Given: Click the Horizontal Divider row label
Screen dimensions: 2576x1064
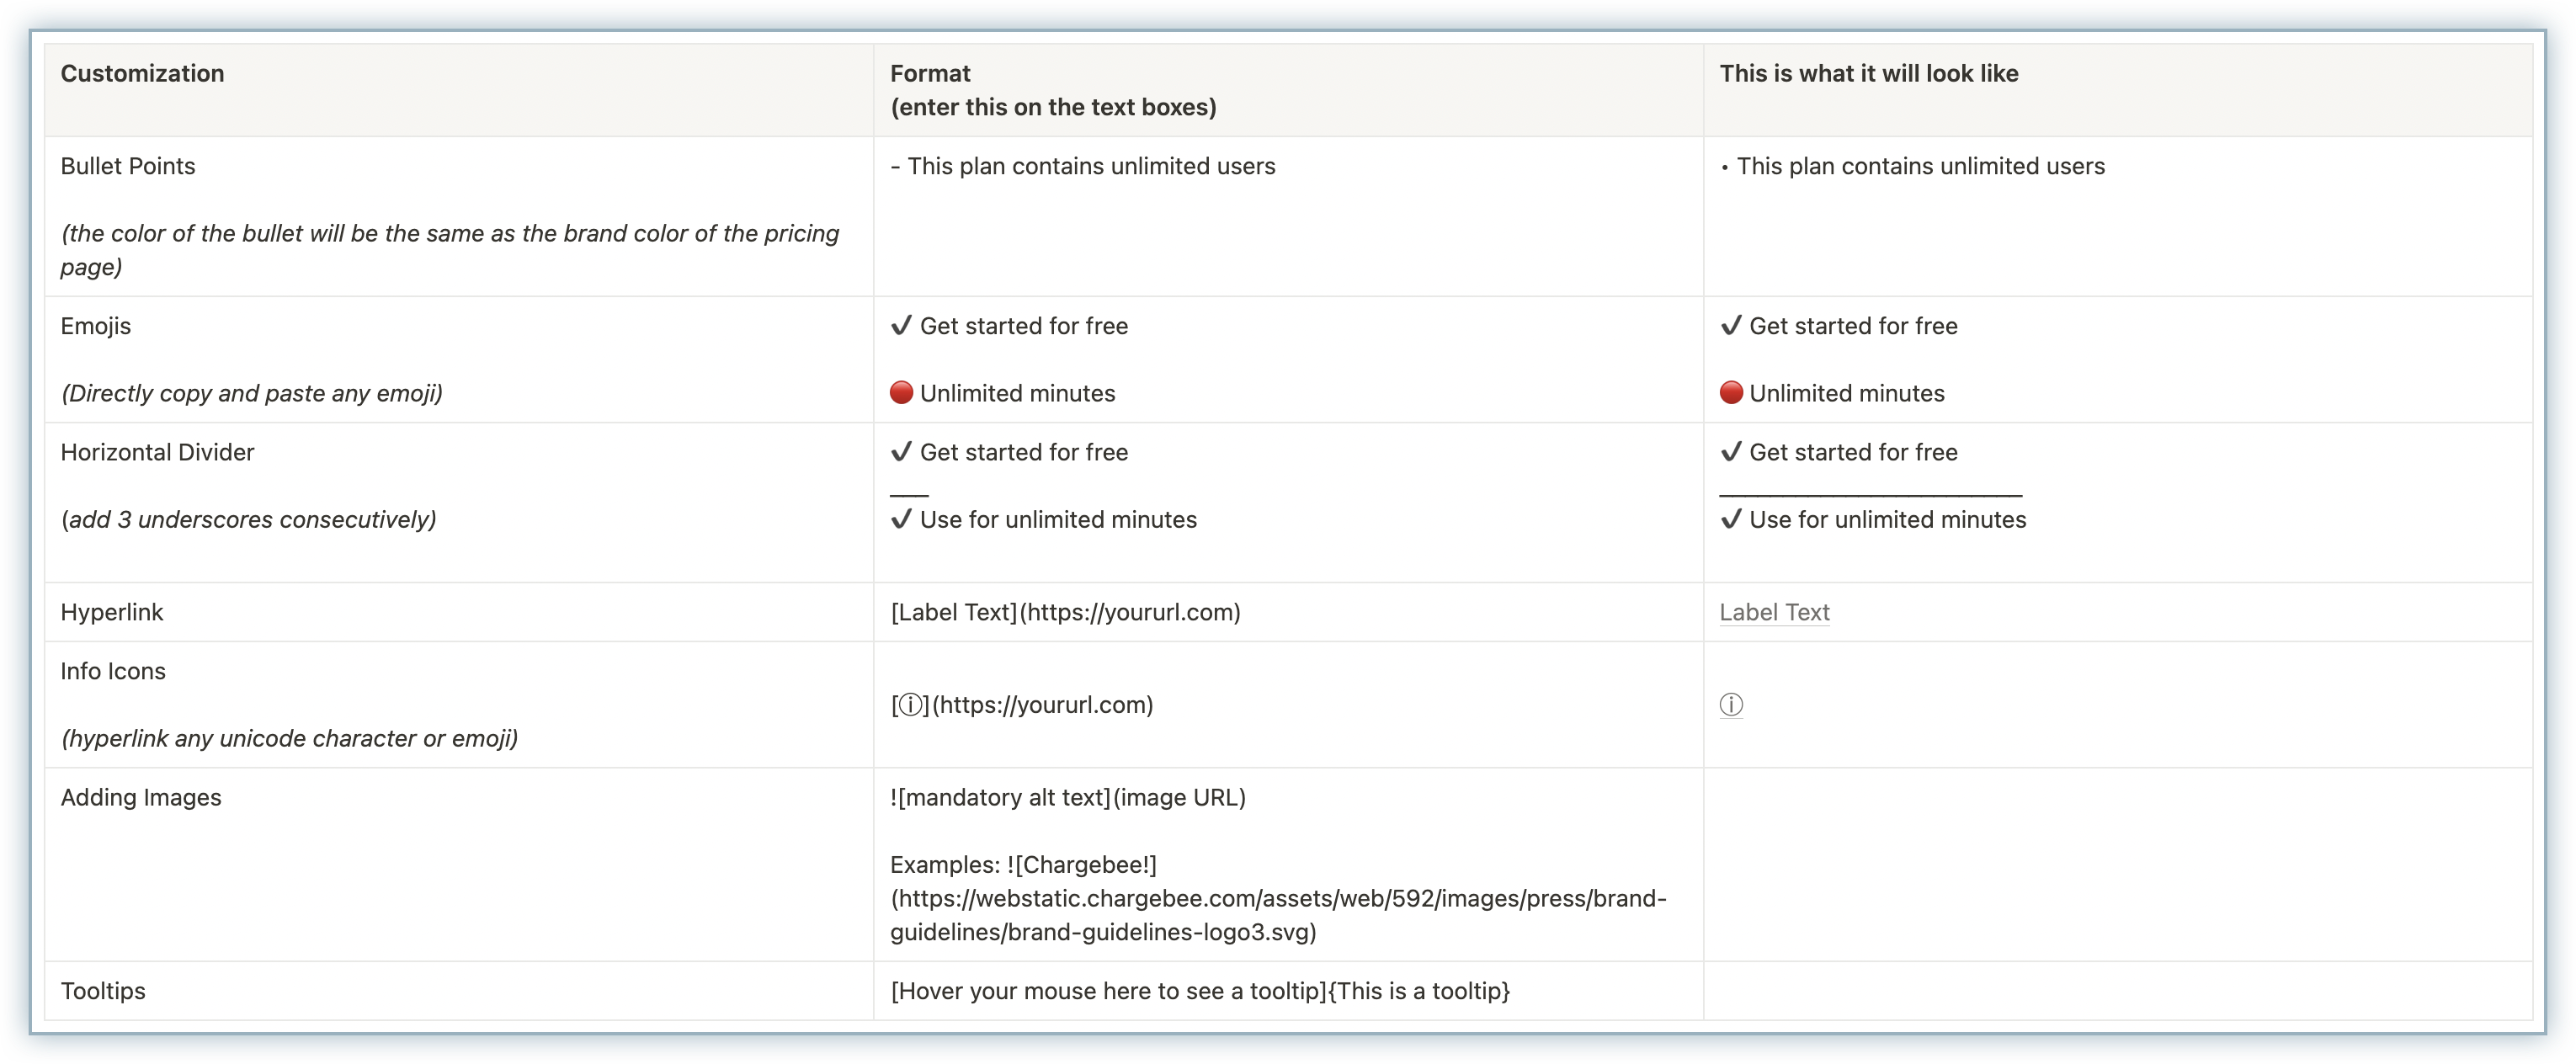Looking at the screenshot, I should (157, 452).
